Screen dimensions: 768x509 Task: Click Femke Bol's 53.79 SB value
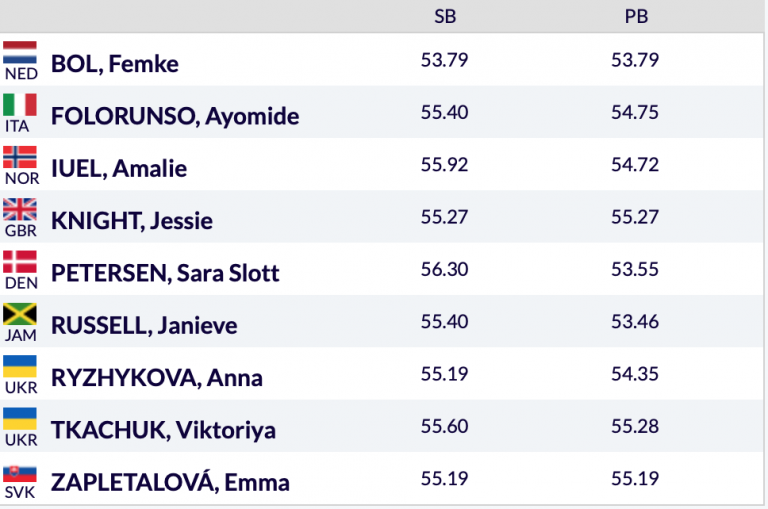tap(444, 60)
